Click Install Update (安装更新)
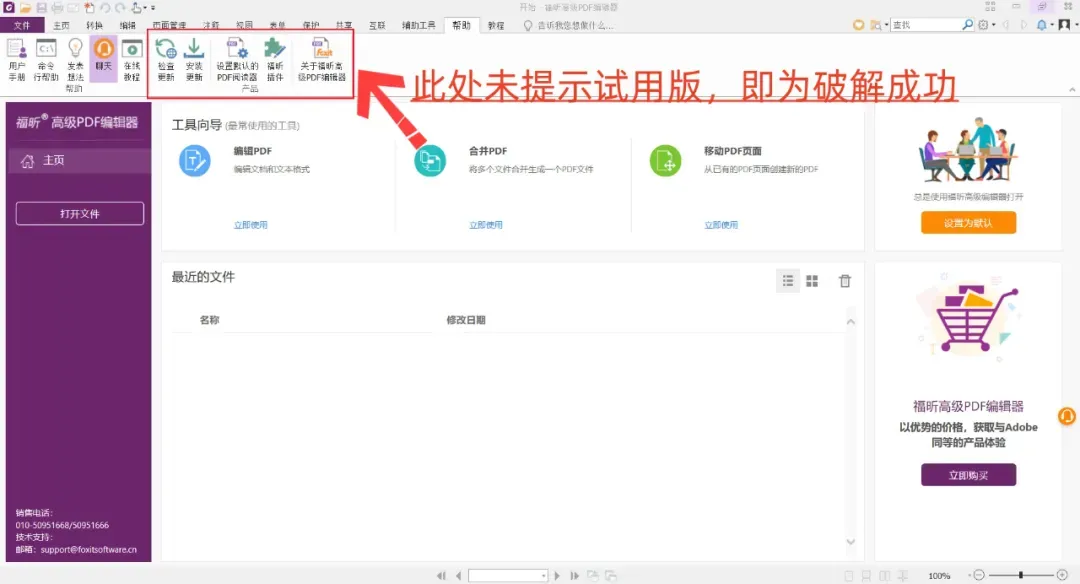 pyautogui.click(x=194, y=59)
